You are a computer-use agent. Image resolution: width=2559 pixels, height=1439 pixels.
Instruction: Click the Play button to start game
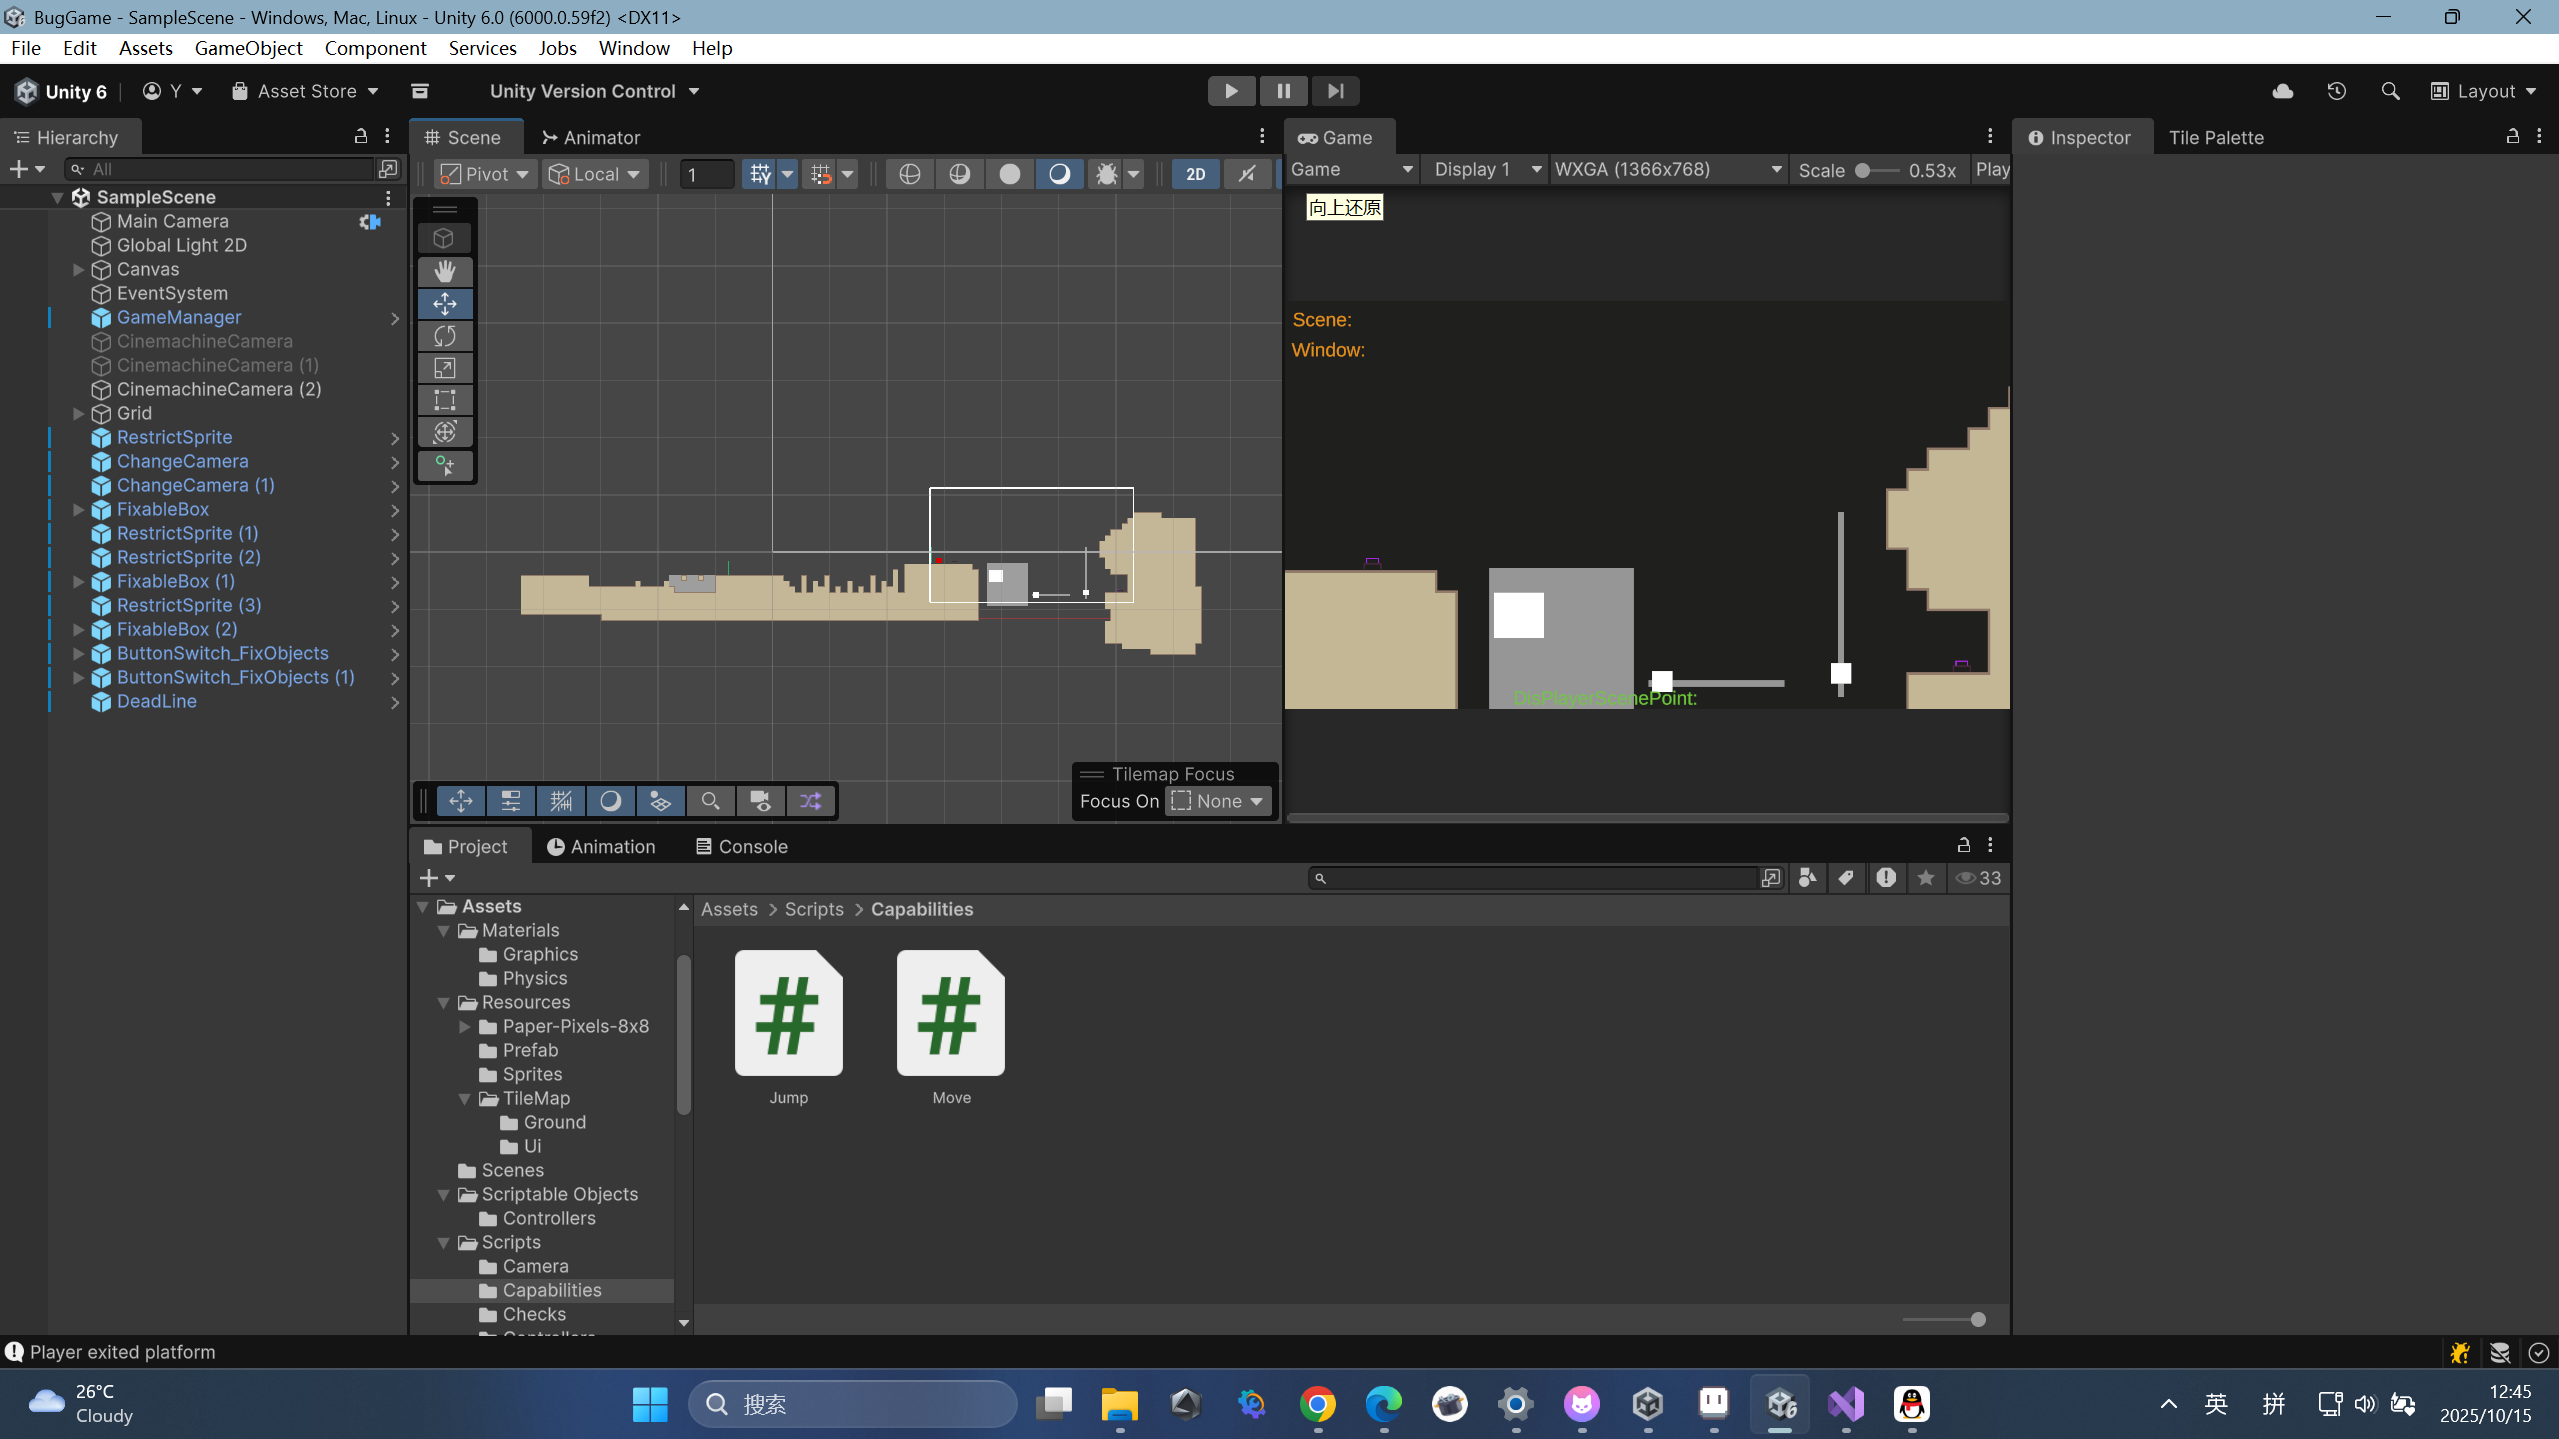pos(1231,91)
